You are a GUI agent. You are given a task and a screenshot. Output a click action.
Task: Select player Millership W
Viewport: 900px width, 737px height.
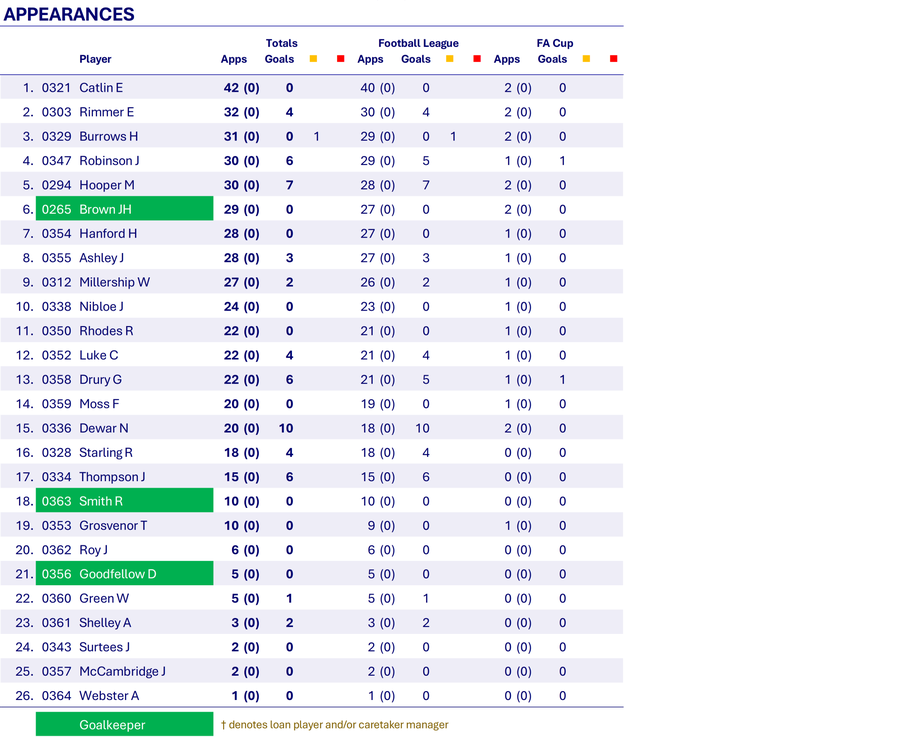click(114, 282)
